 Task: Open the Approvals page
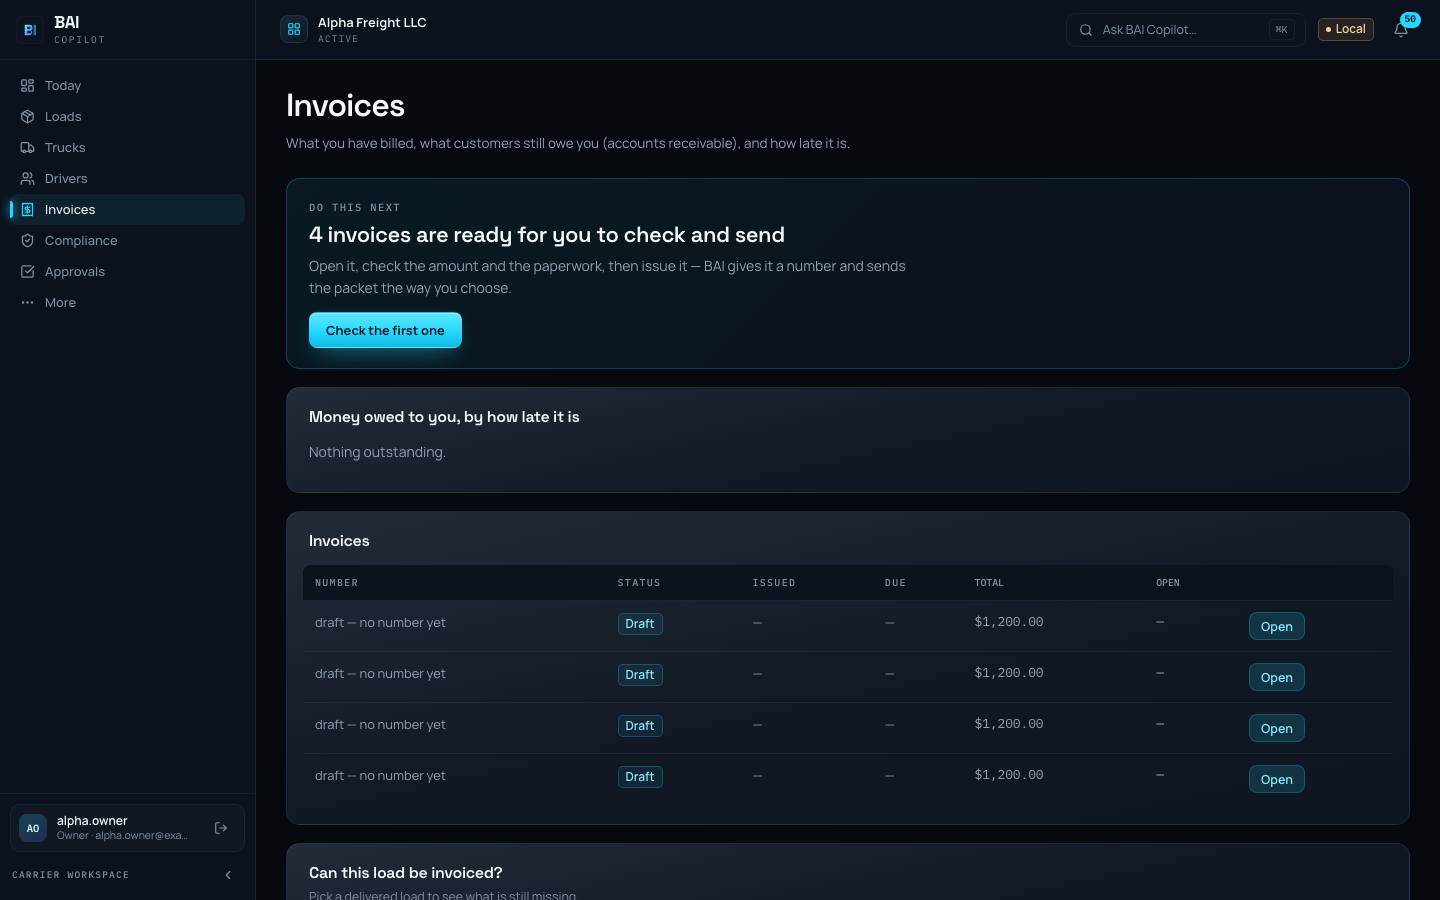pos(127,272)
